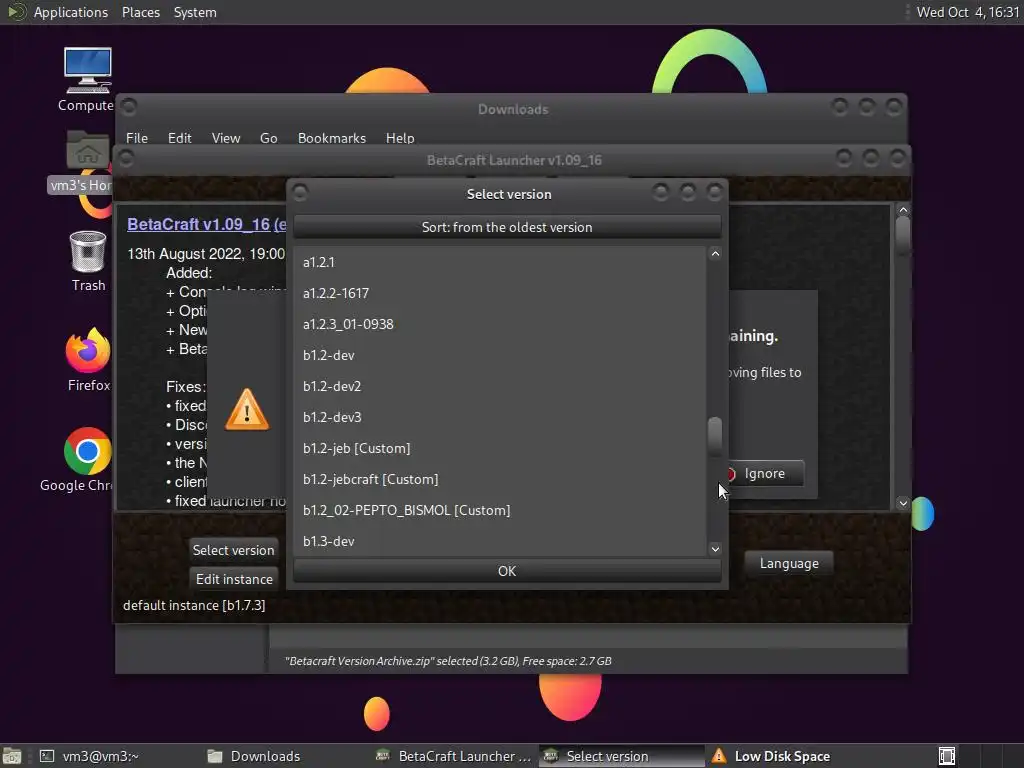Click the clock showing Wed Oct 4
The image size is (1024, 768).
[967, 12]
